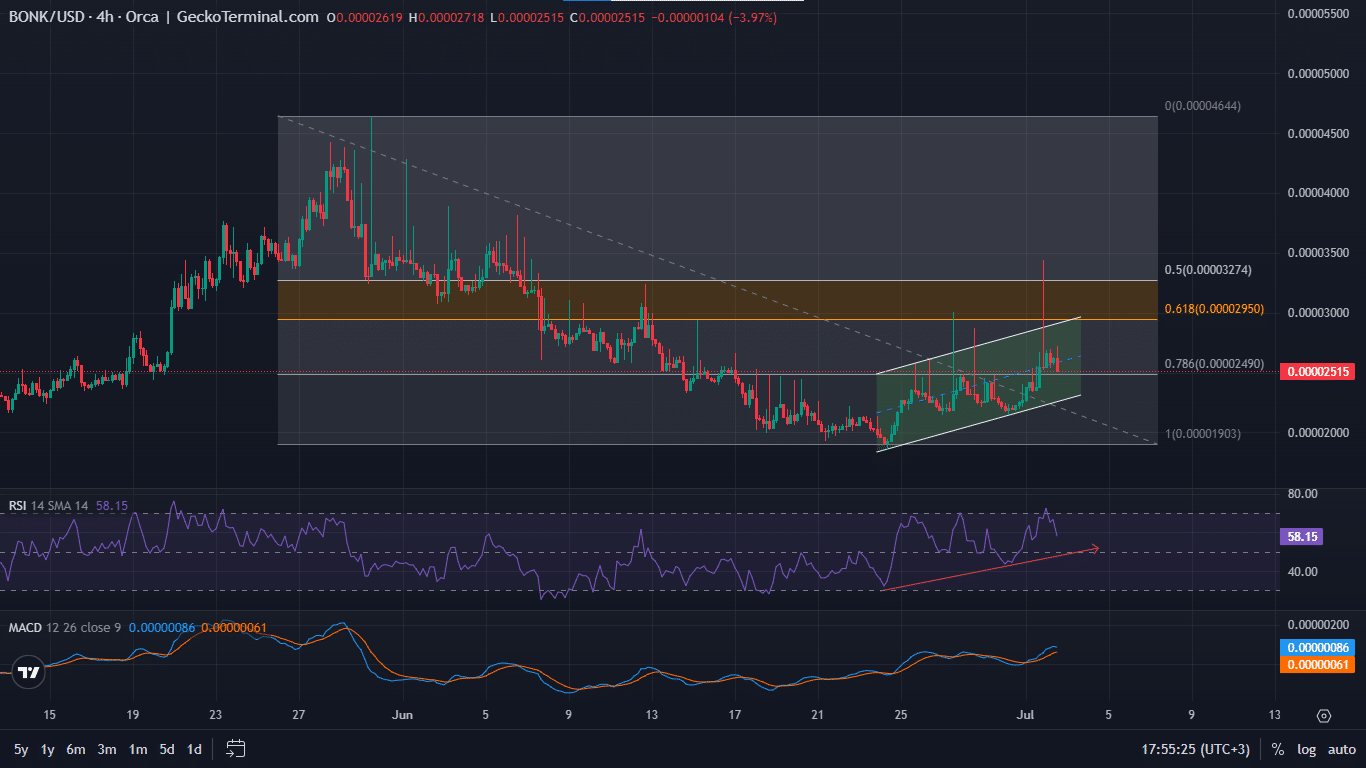The height and width of the screenshot is (768, 1366).
Task: Click the RSI 80.00 axis label
Action: tap(1303, 494)
